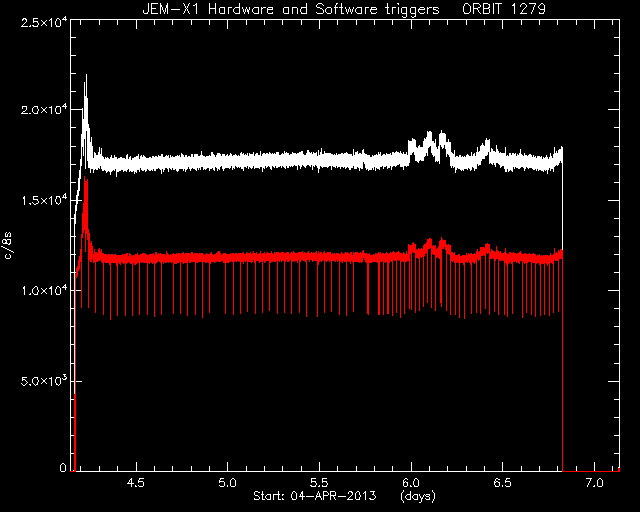Click the 5.0×10³ y-axis tick label
This screenshot has width=640, height=512.
tap(44, 381)
